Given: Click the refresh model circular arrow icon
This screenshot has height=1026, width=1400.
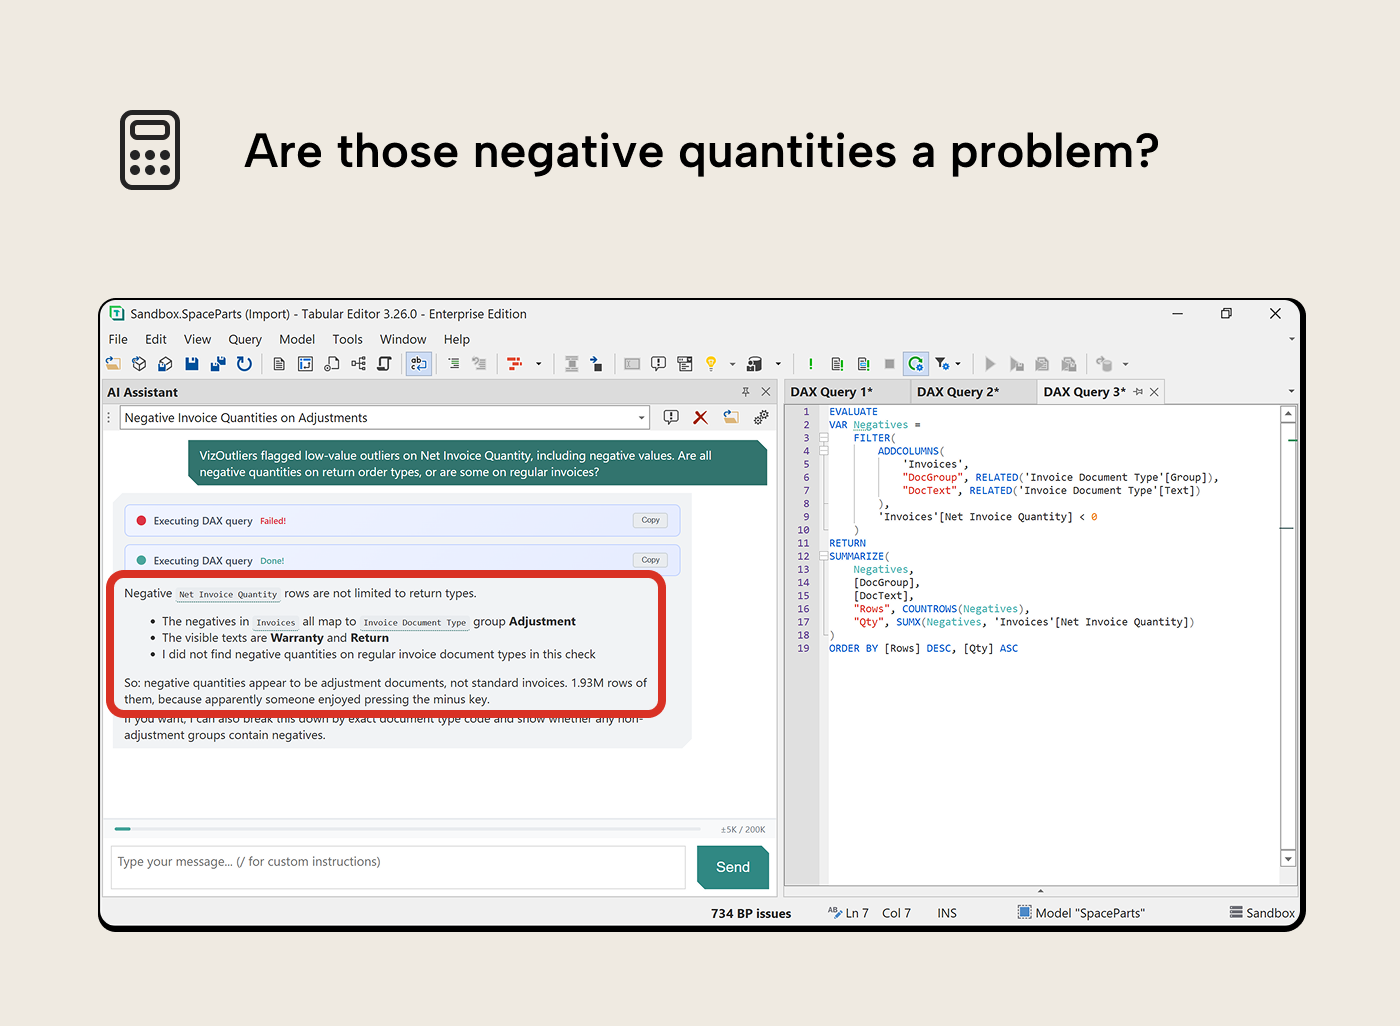Looking at the screenshot, I should click(x=244, y=364).
